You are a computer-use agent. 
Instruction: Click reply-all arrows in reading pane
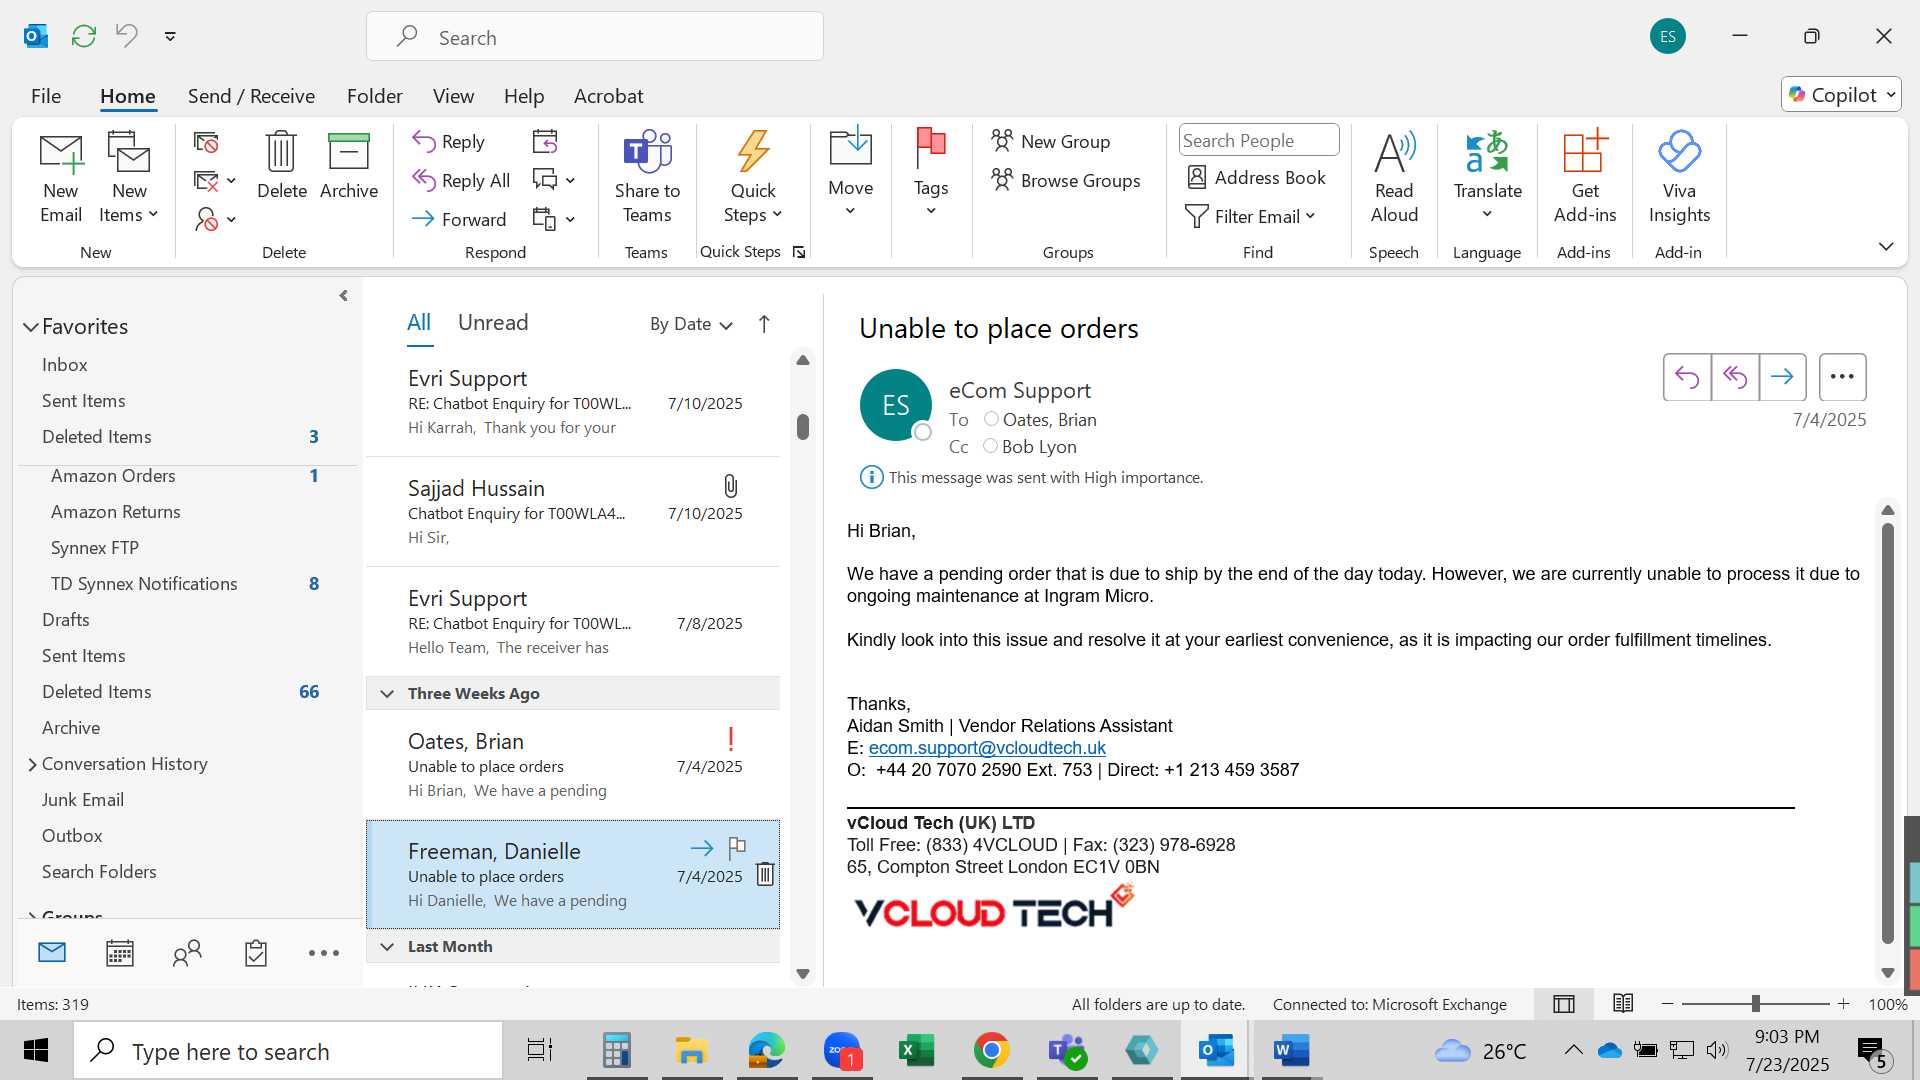tap(1735, 377)
